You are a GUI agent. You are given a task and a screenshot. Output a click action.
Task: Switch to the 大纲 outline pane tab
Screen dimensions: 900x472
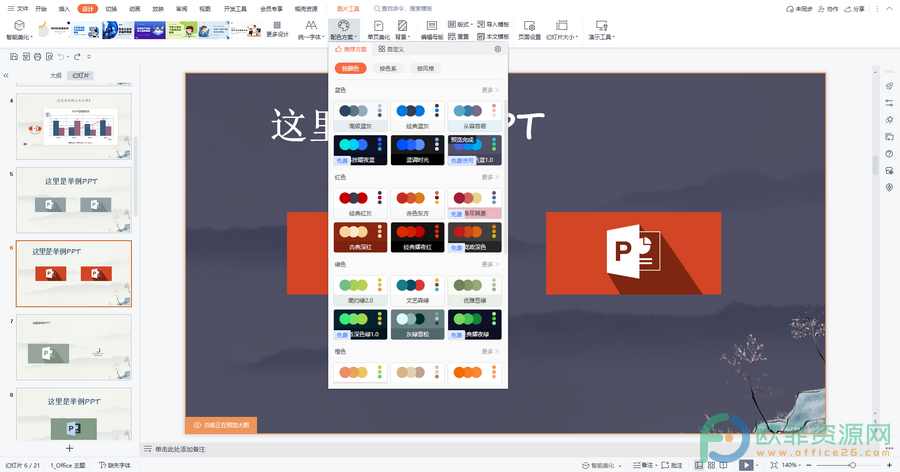point(56,75)
